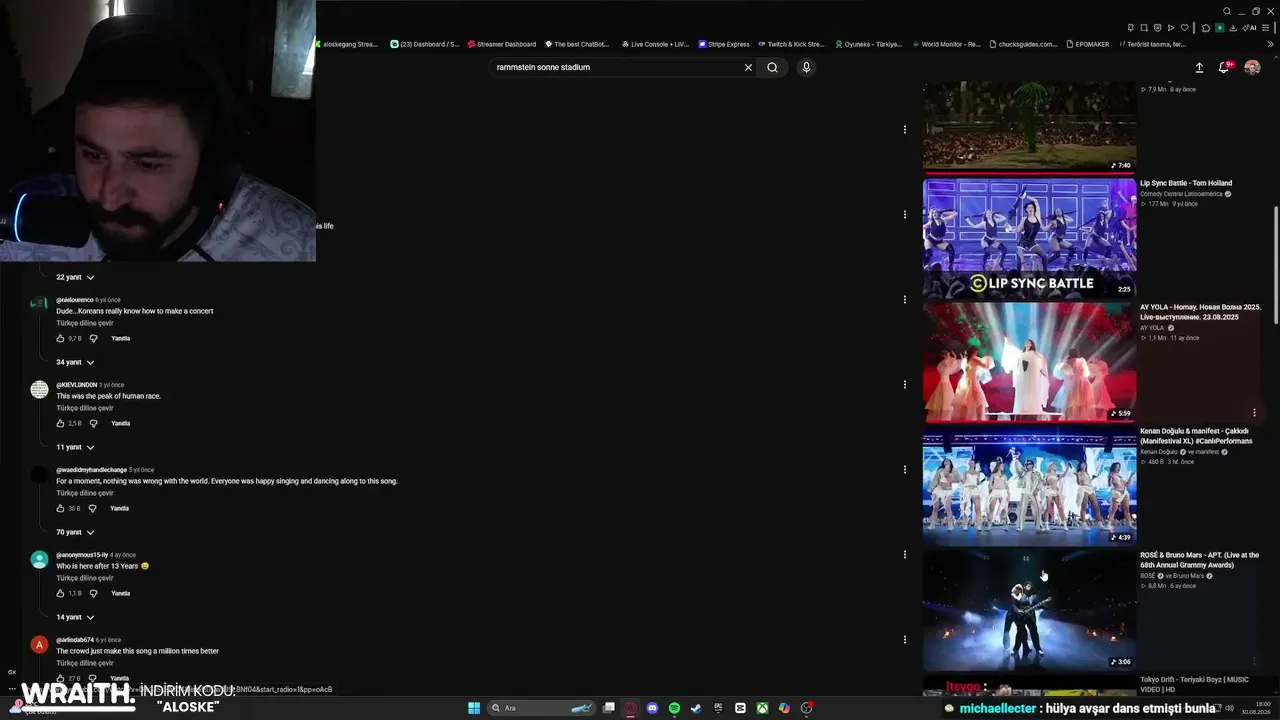Dislike the 'Who is here after 13 Years' comment
The height and width of the screenshot is (720, 1280).
93,593
